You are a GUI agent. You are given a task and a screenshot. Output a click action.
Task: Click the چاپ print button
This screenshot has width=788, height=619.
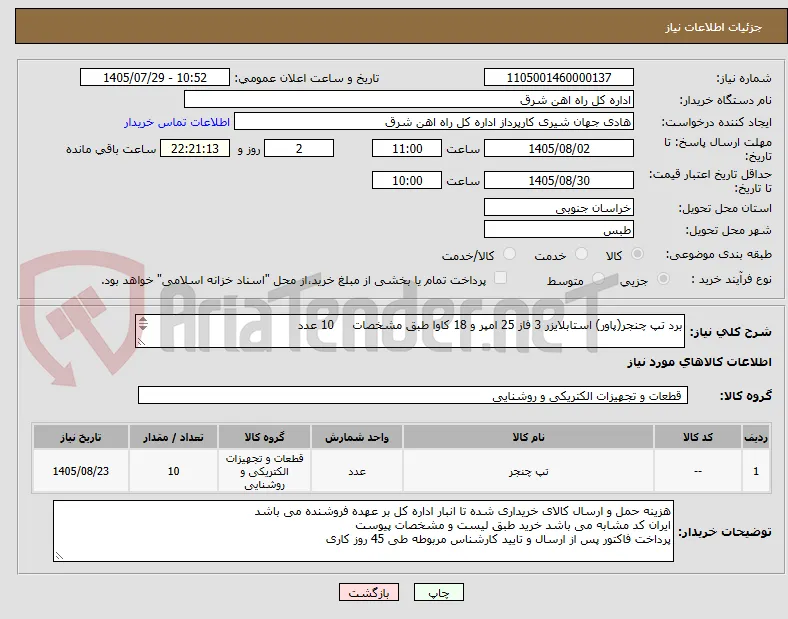tap(439, 592)
